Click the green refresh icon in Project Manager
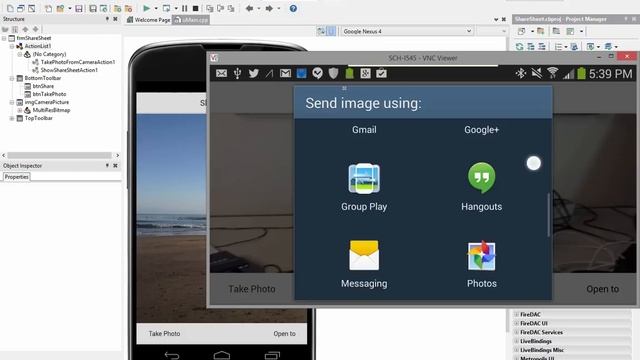The width and height of the screenshot is (640, 360). (519, 47)
